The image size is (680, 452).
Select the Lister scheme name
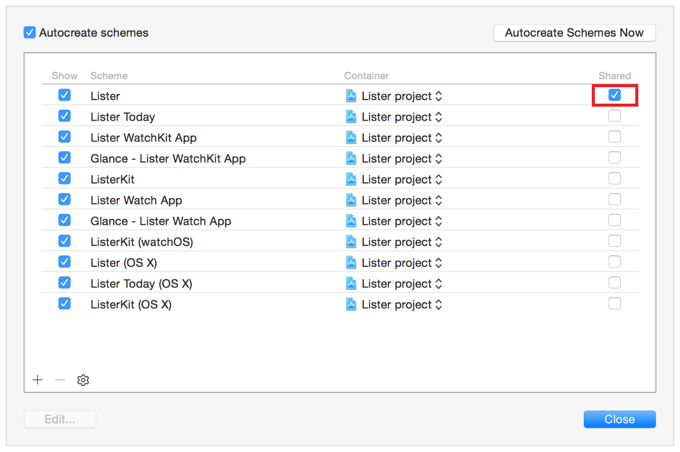tap(105, 96)
